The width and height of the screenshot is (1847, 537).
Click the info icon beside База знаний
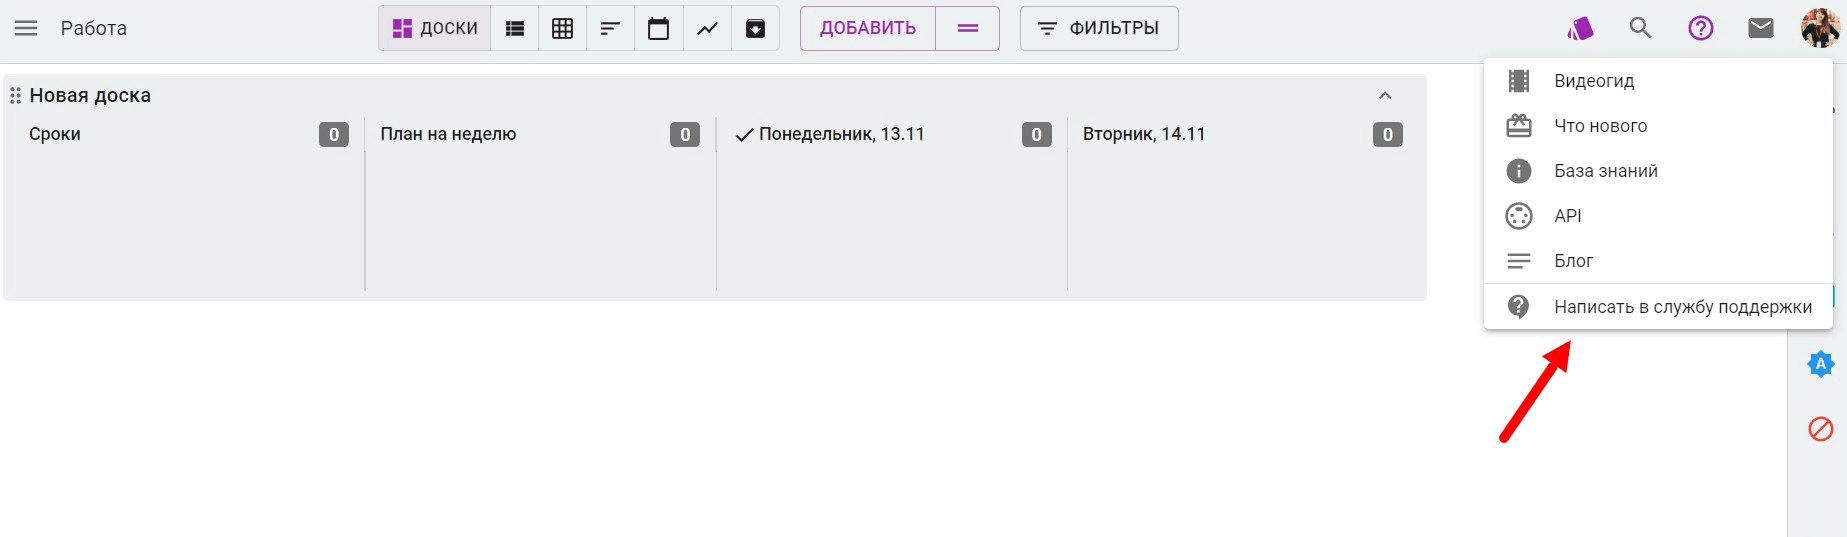[x=1519, y=171]
